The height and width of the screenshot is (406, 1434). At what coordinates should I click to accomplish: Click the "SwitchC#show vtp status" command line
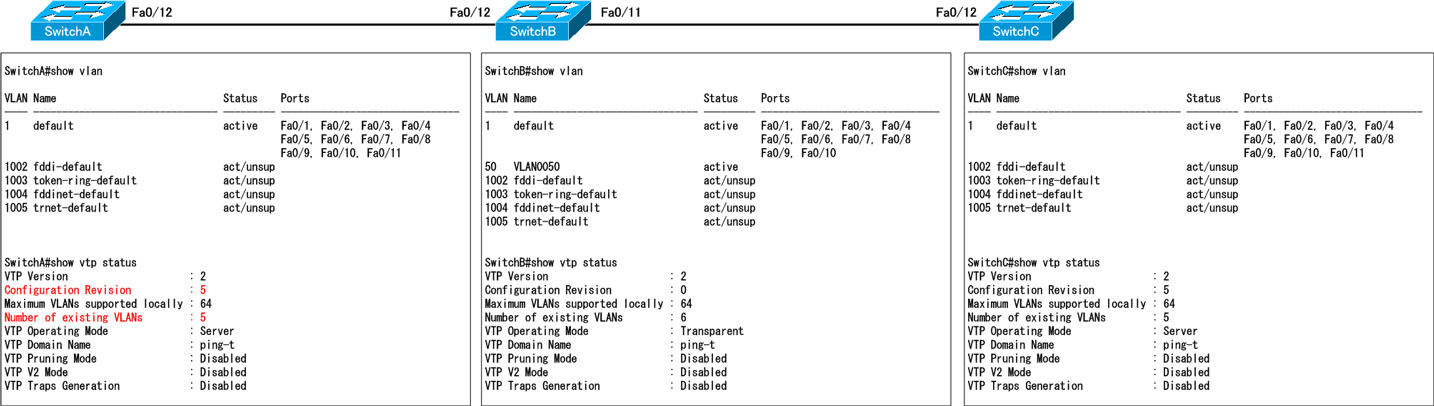coord(1033,263)
